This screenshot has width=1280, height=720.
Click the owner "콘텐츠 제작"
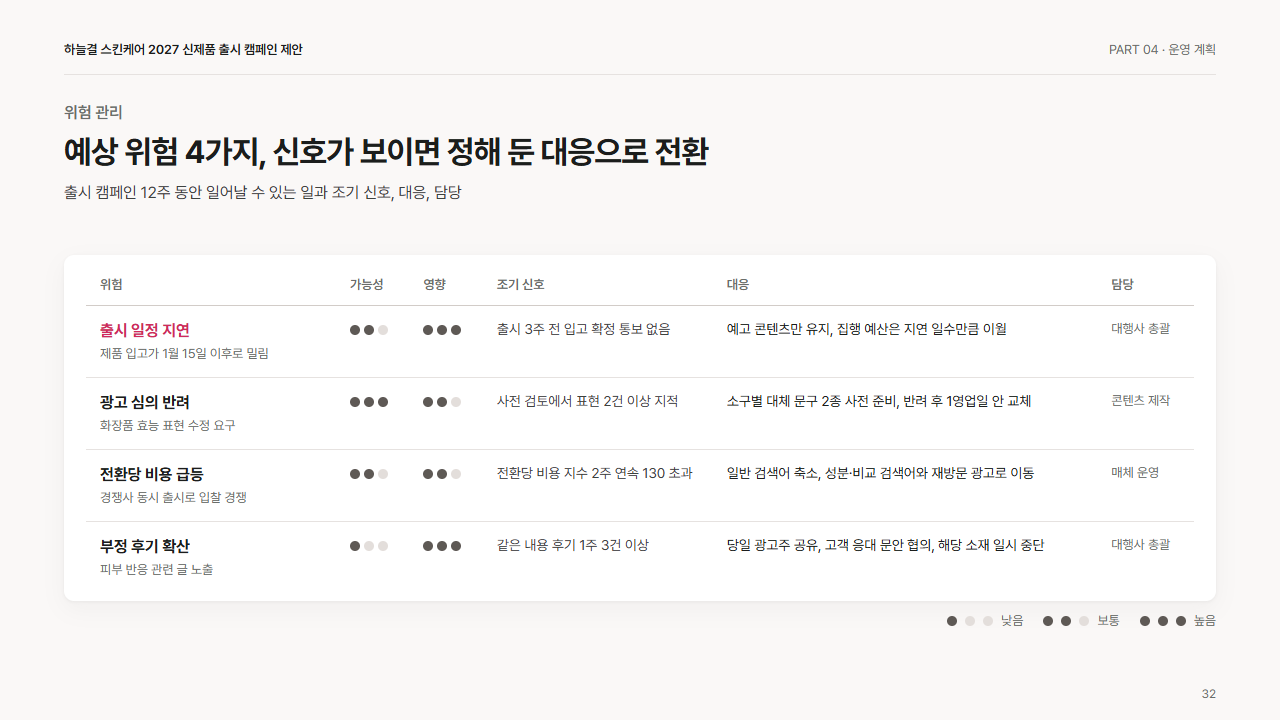(1141, 400)
